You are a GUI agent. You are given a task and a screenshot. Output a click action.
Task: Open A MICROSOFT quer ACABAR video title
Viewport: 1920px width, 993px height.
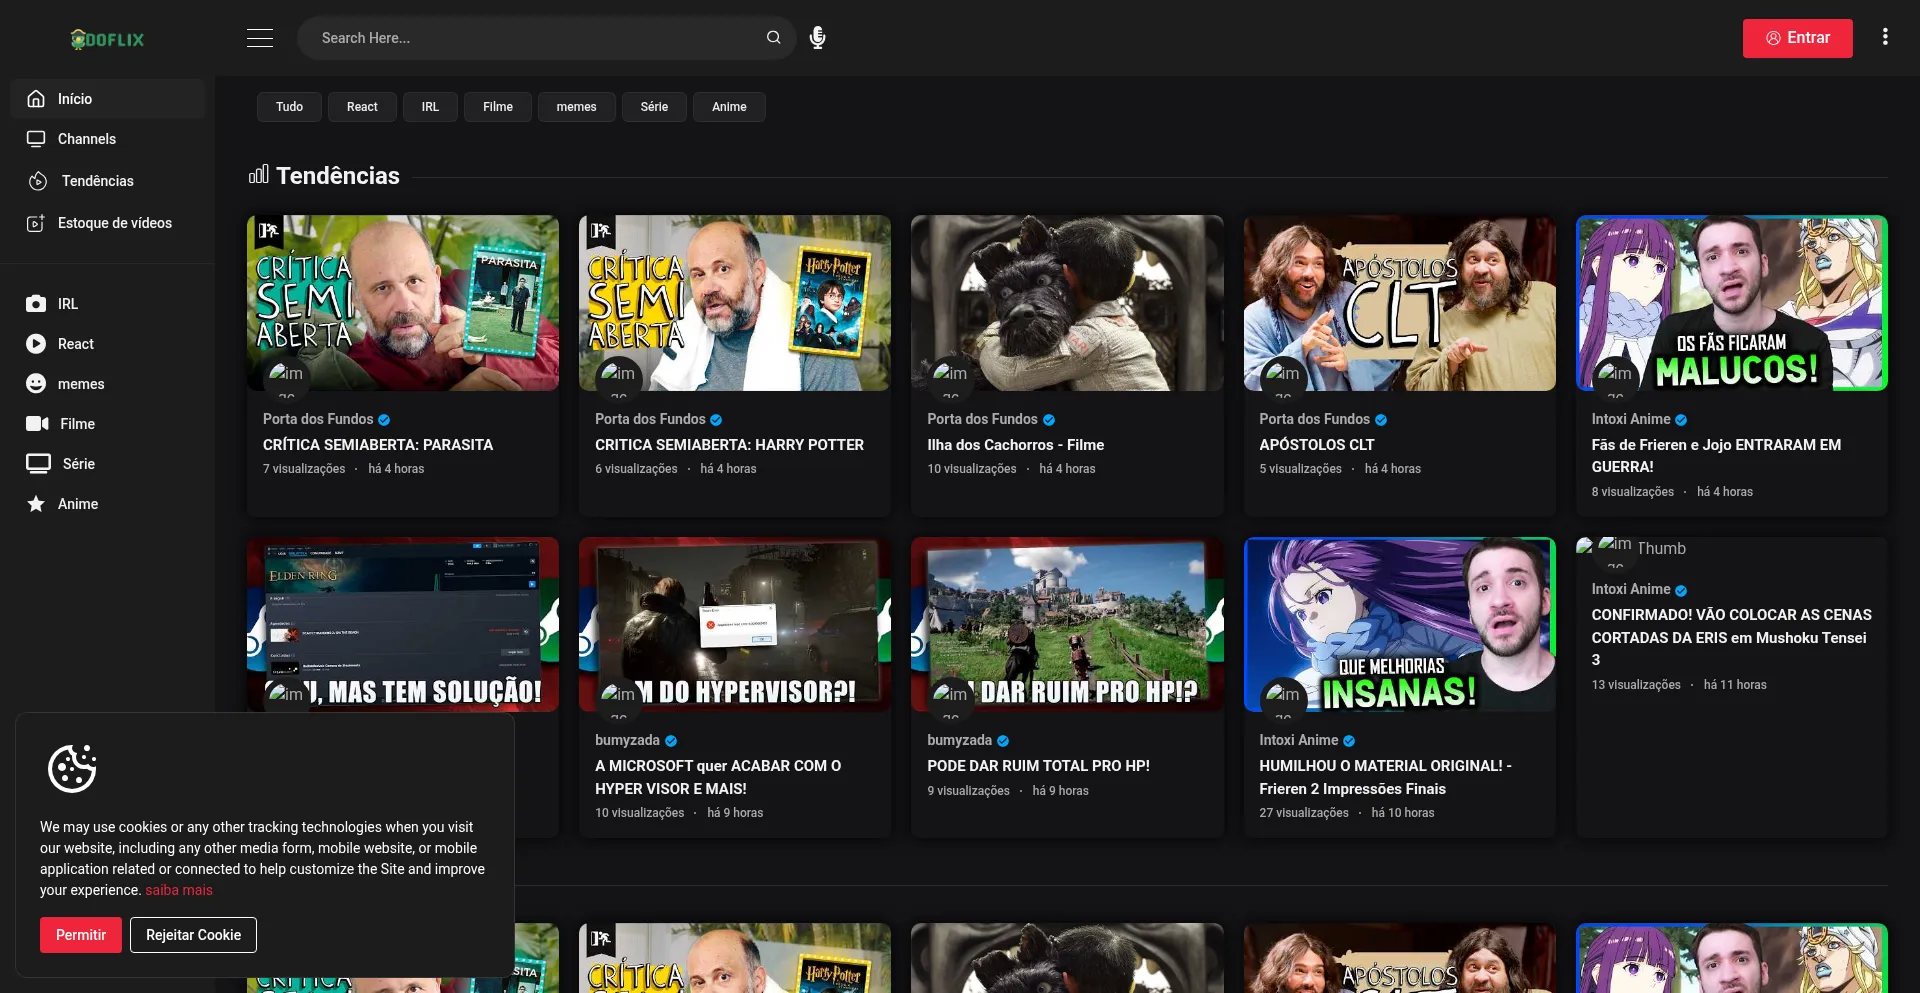718,777
